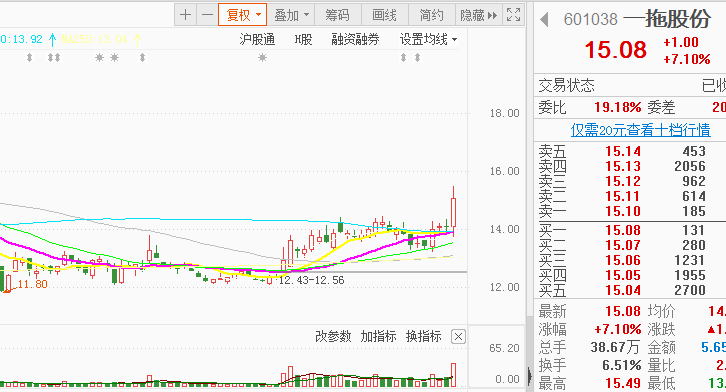726x392 pixels.
Task: Open link 仅需20元查看十档行情
Action: click(x=640, y=130)
